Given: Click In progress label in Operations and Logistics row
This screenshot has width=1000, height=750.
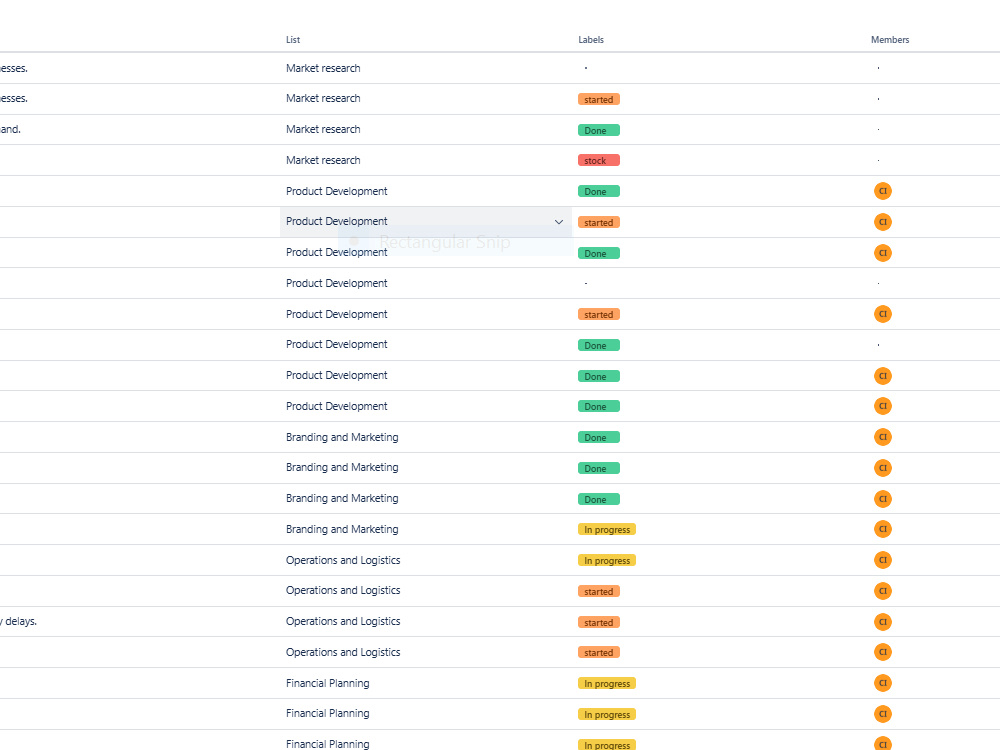Looking at the screenshot, I should pos(607,561).
